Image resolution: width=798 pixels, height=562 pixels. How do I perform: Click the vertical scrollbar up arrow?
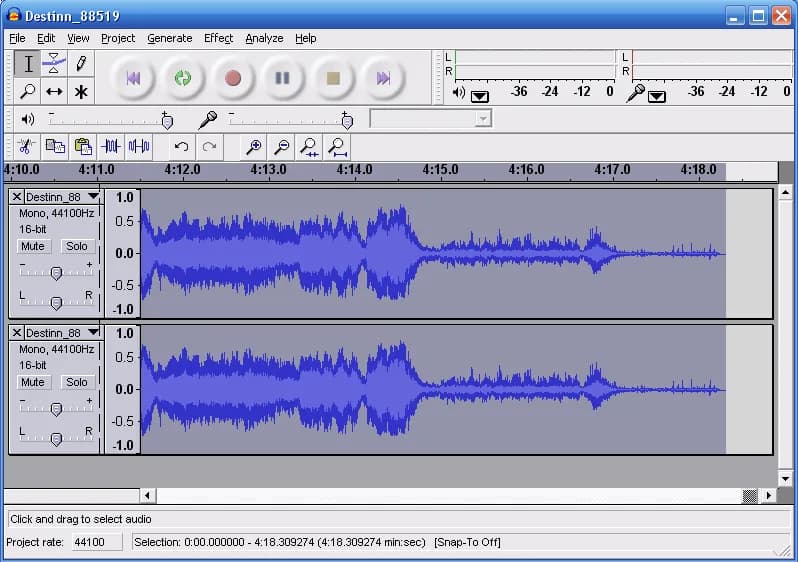[785, 192]
